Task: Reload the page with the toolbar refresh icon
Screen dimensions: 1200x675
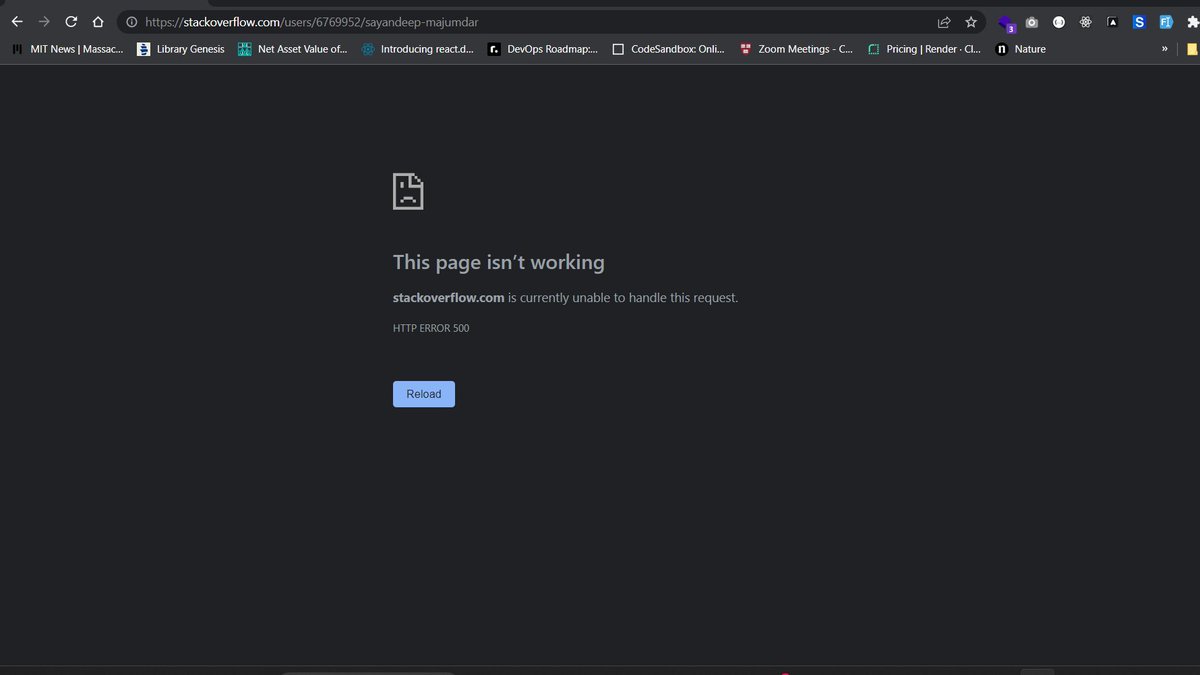Action: coord(71,22)
